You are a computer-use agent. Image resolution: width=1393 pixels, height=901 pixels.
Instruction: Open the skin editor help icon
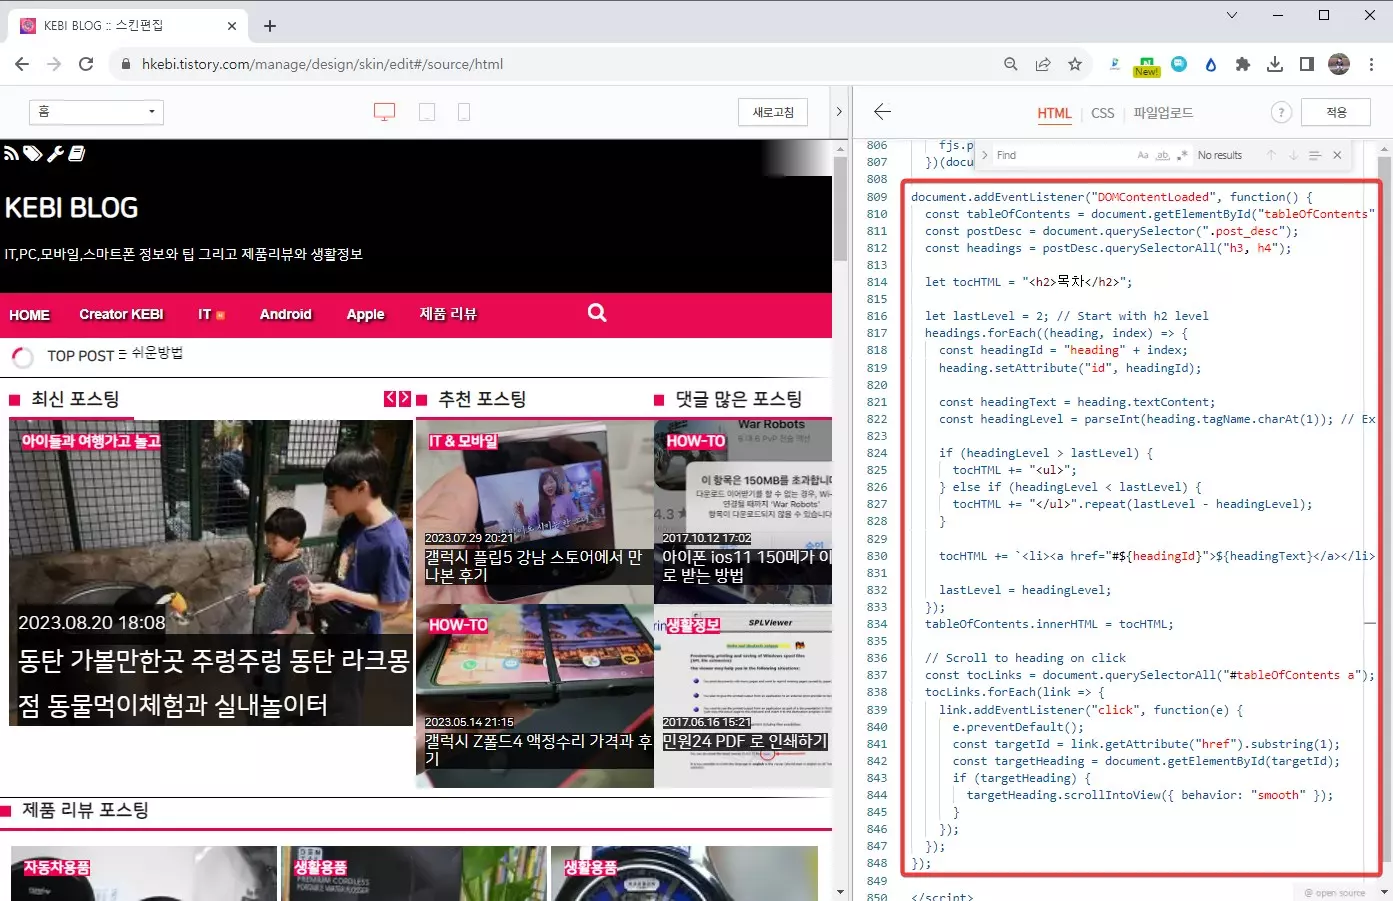[1281, 113]
